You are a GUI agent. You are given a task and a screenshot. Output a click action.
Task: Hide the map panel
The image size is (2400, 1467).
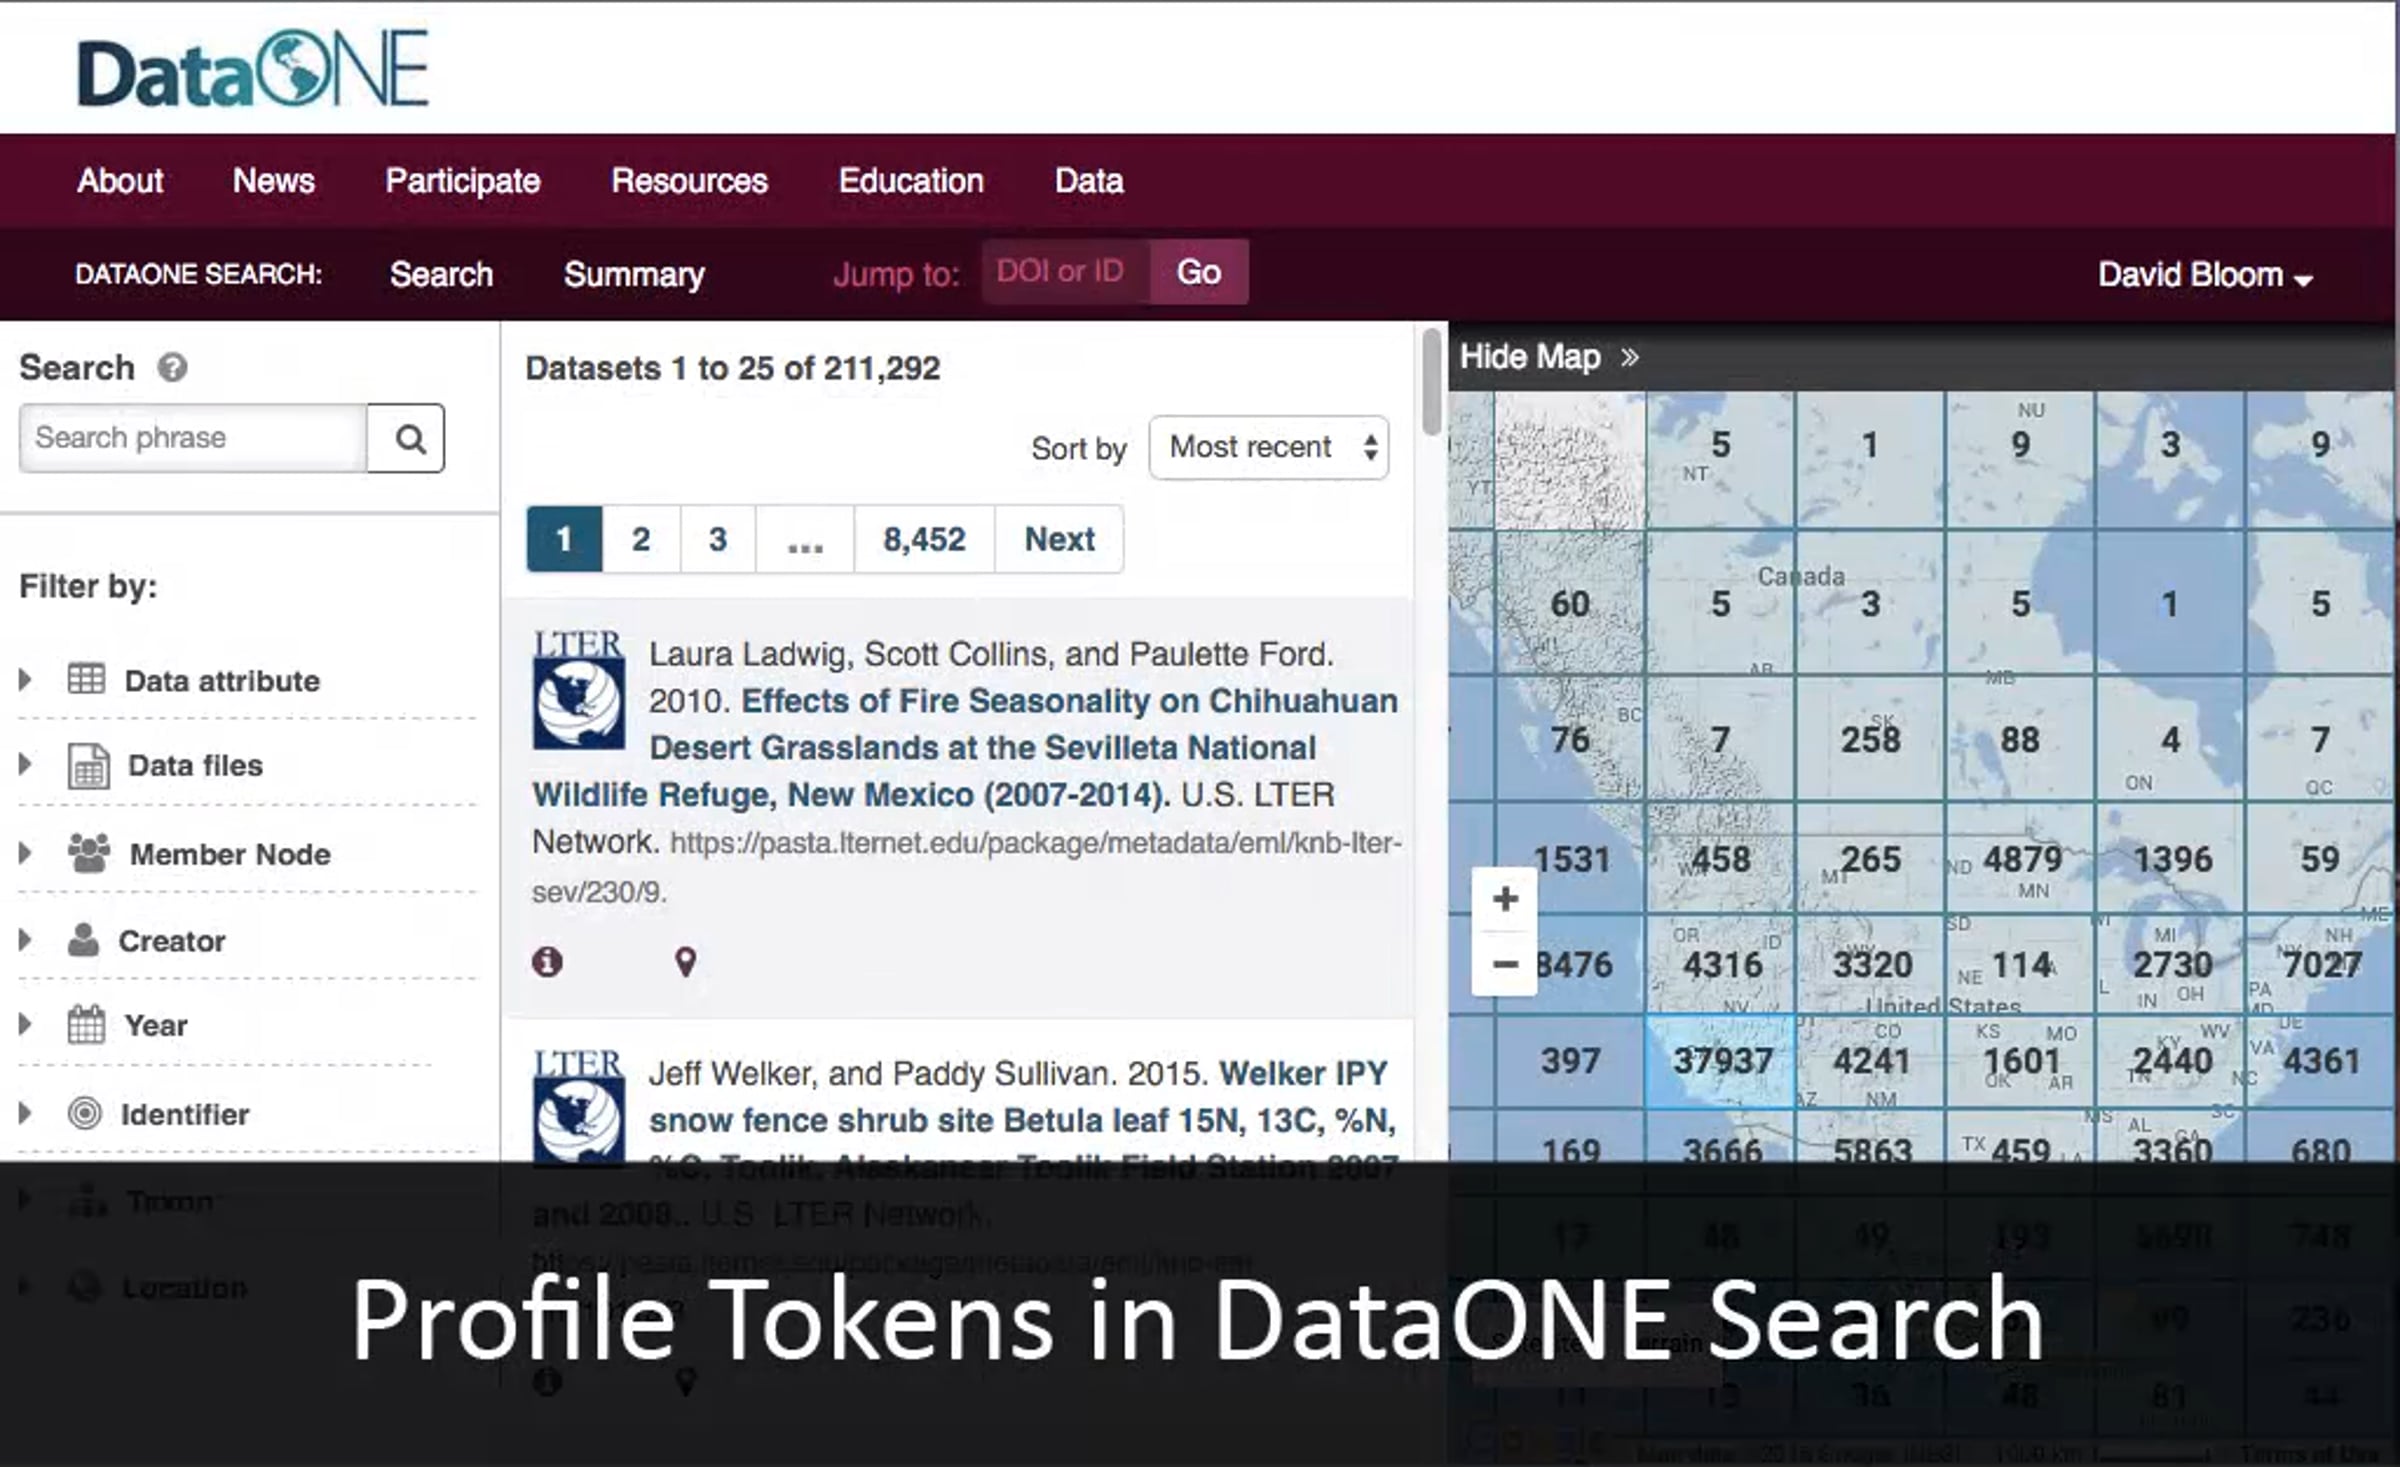[1548, 357]
